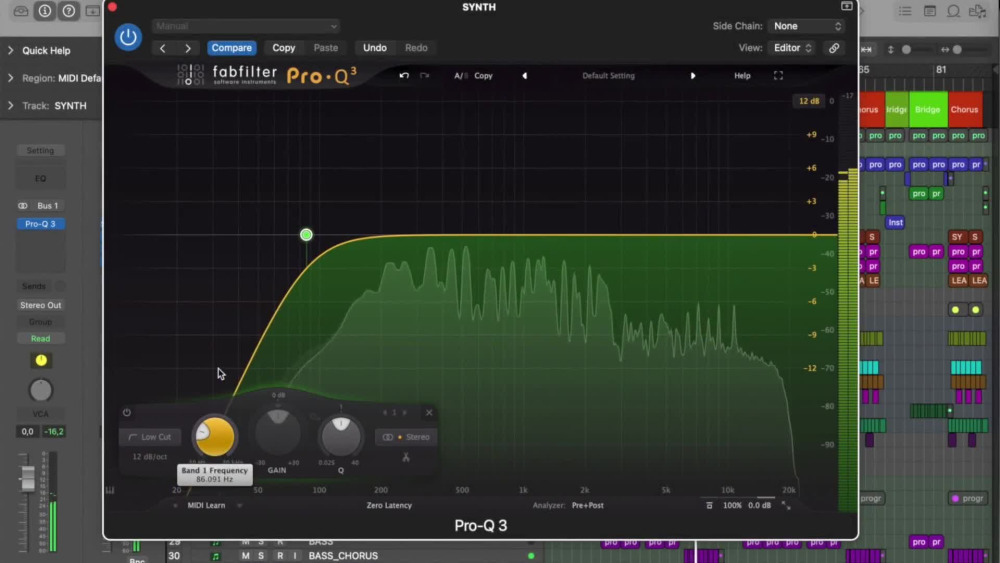Toggle the plug-in bypass power button
Image resolution: width=1000 pixels, height=563 pixels.
(128, 37)
